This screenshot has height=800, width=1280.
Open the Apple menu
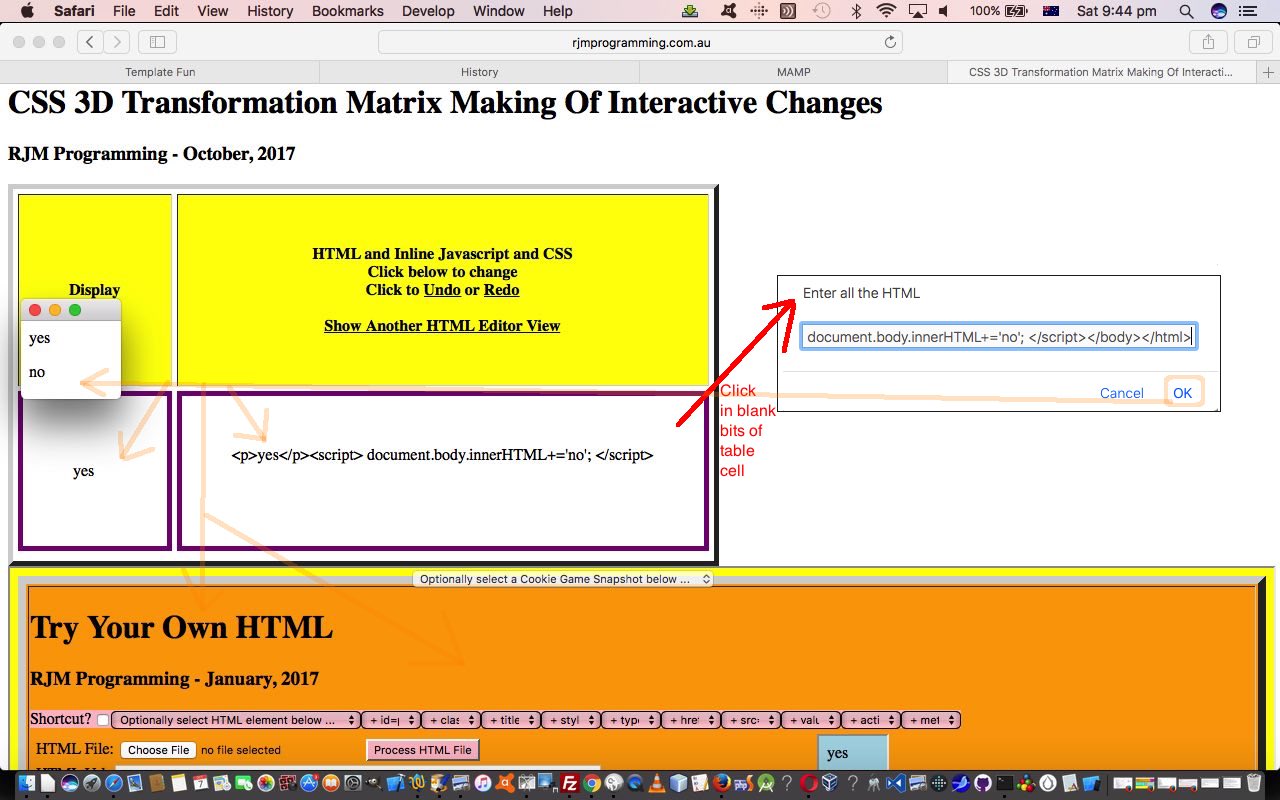click(26, 11)
